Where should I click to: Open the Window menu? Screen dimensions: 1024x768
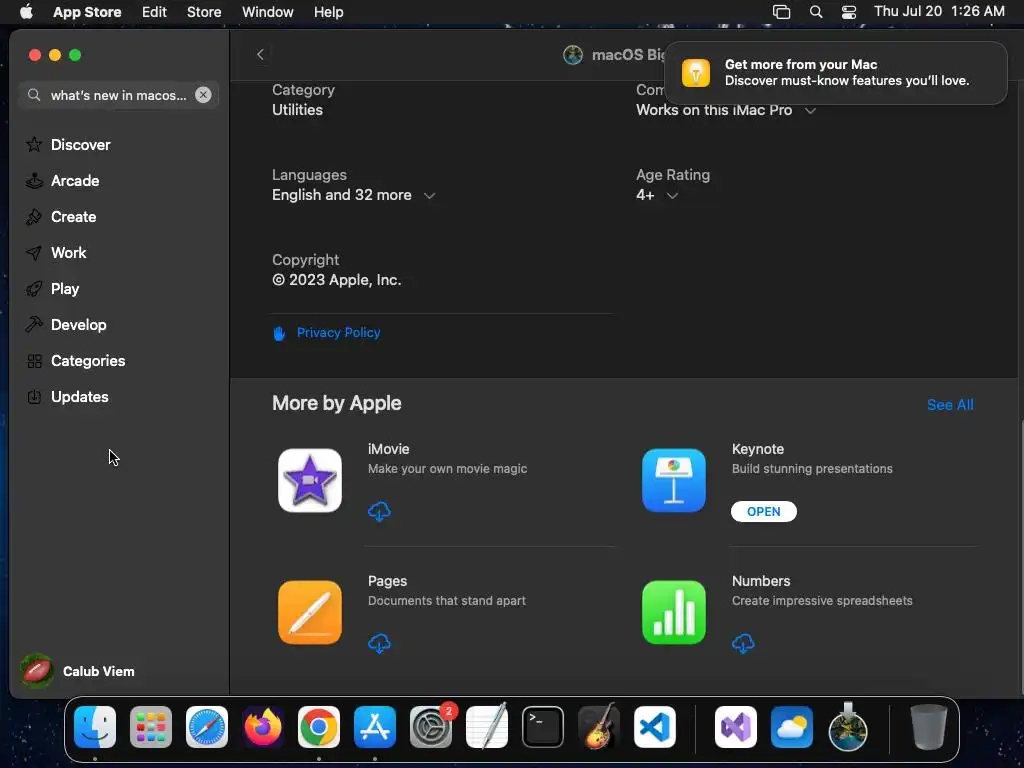coord(268,12)
